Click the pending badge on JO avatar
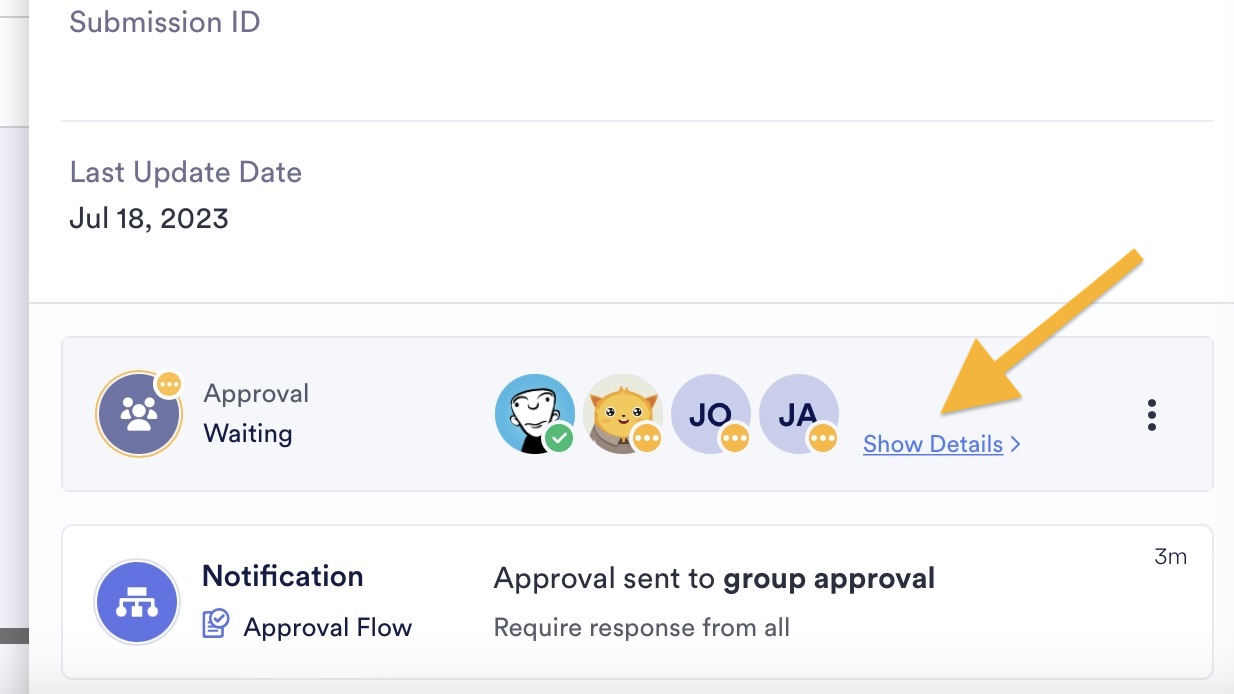Image resolution: width=1234 pixels, height=694 pixels. (735, 438)
